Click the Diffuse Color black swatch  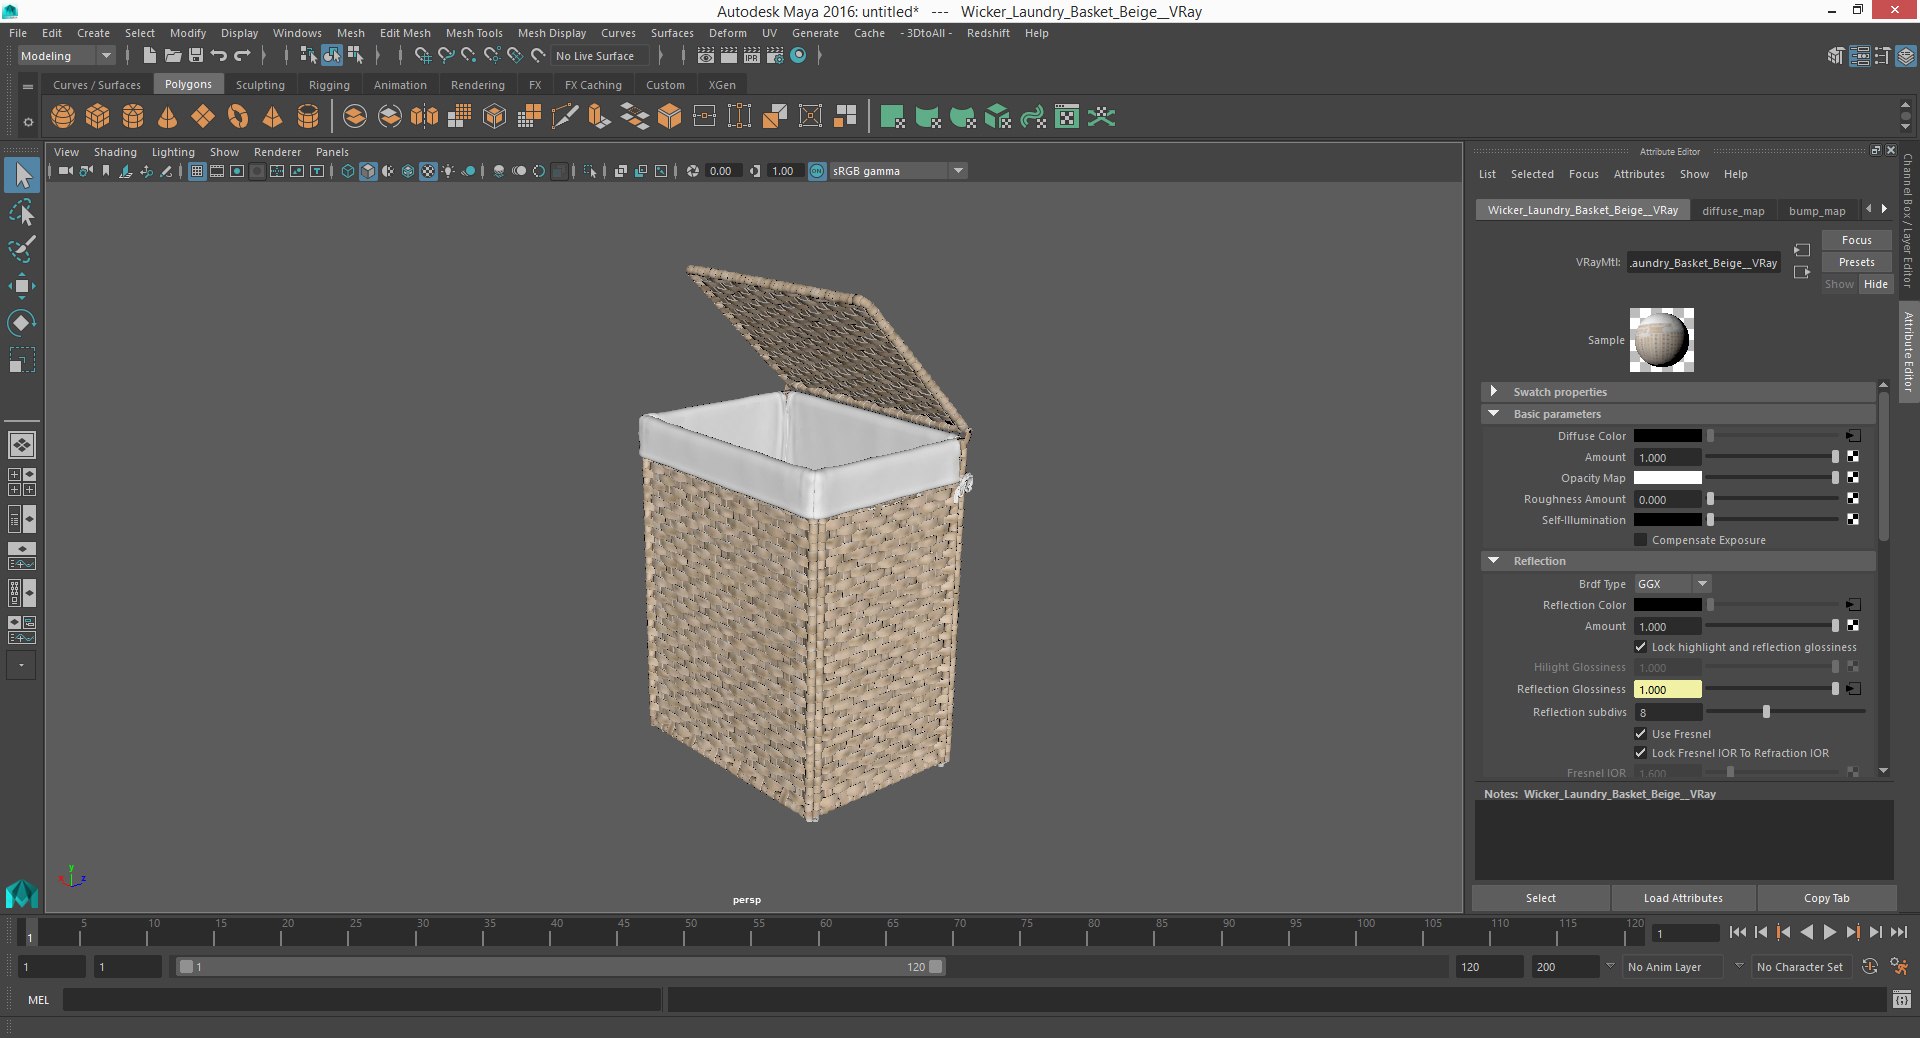pyautogui.click(x=1667, y=436)
